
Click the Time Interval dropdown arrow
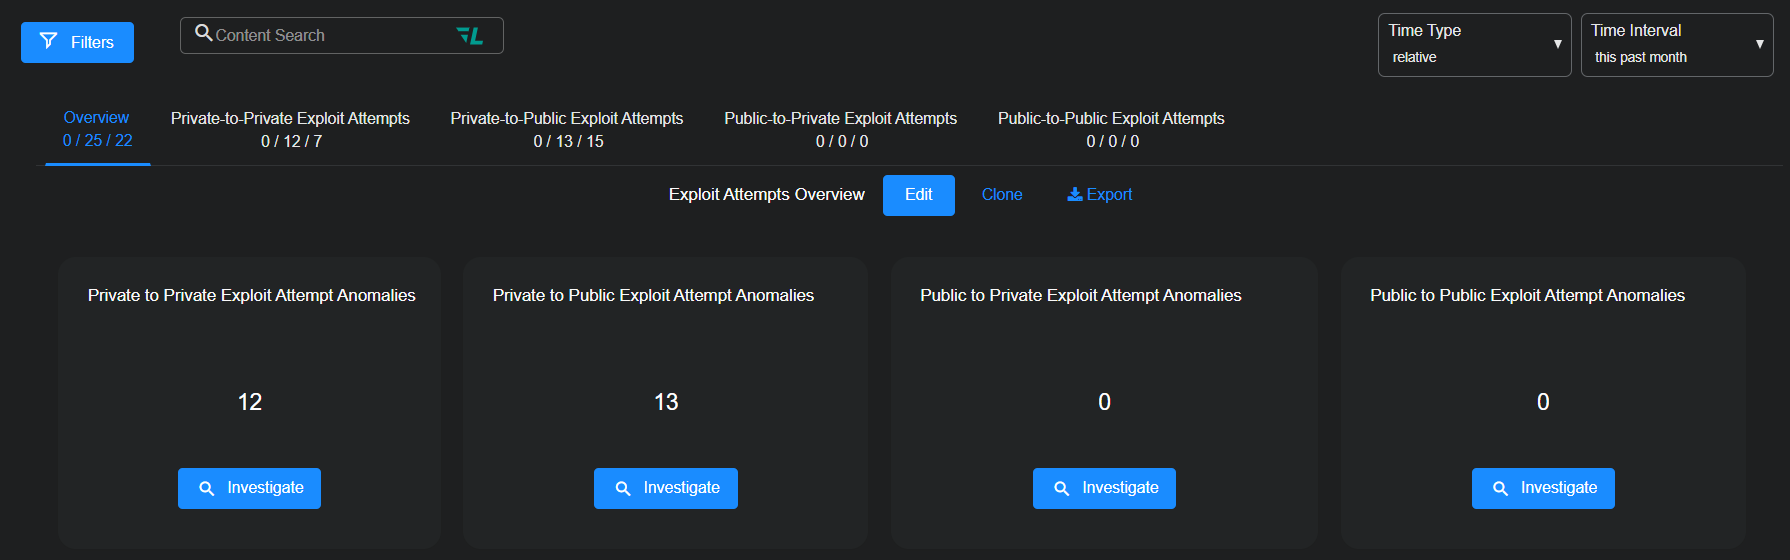[1759, 44]
